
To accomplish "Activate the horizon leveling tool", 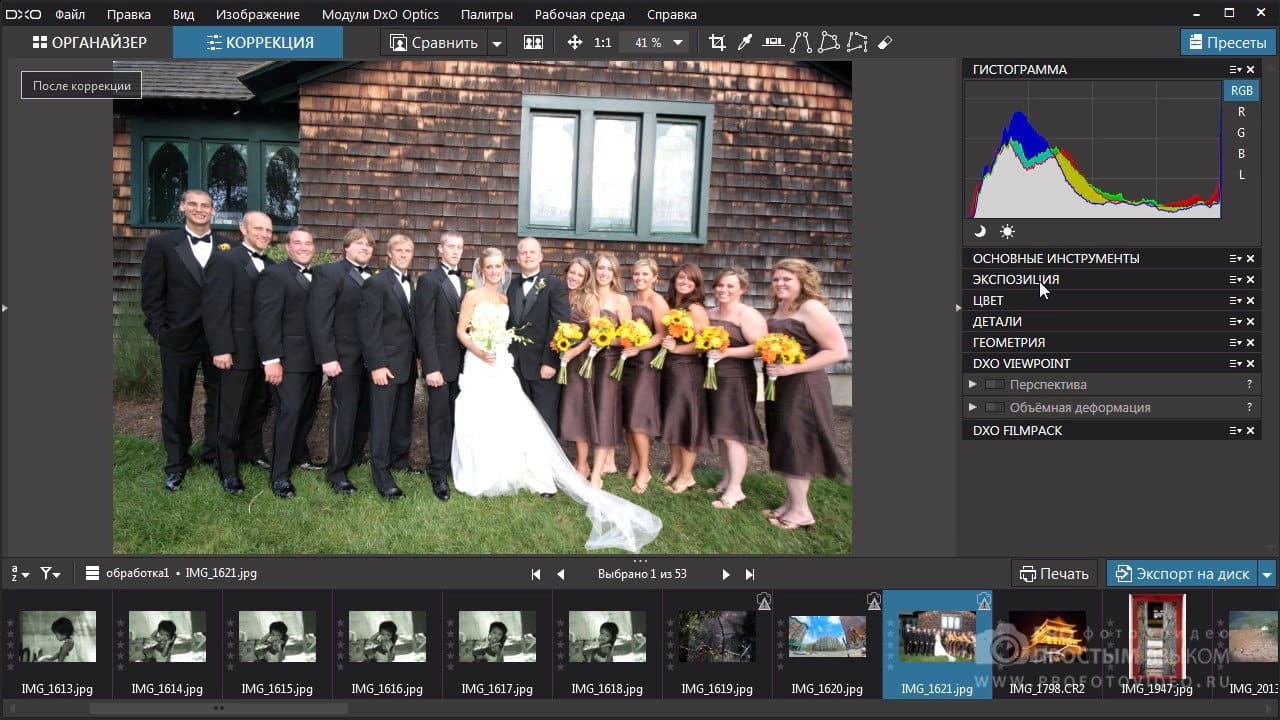I will [773, 43].
